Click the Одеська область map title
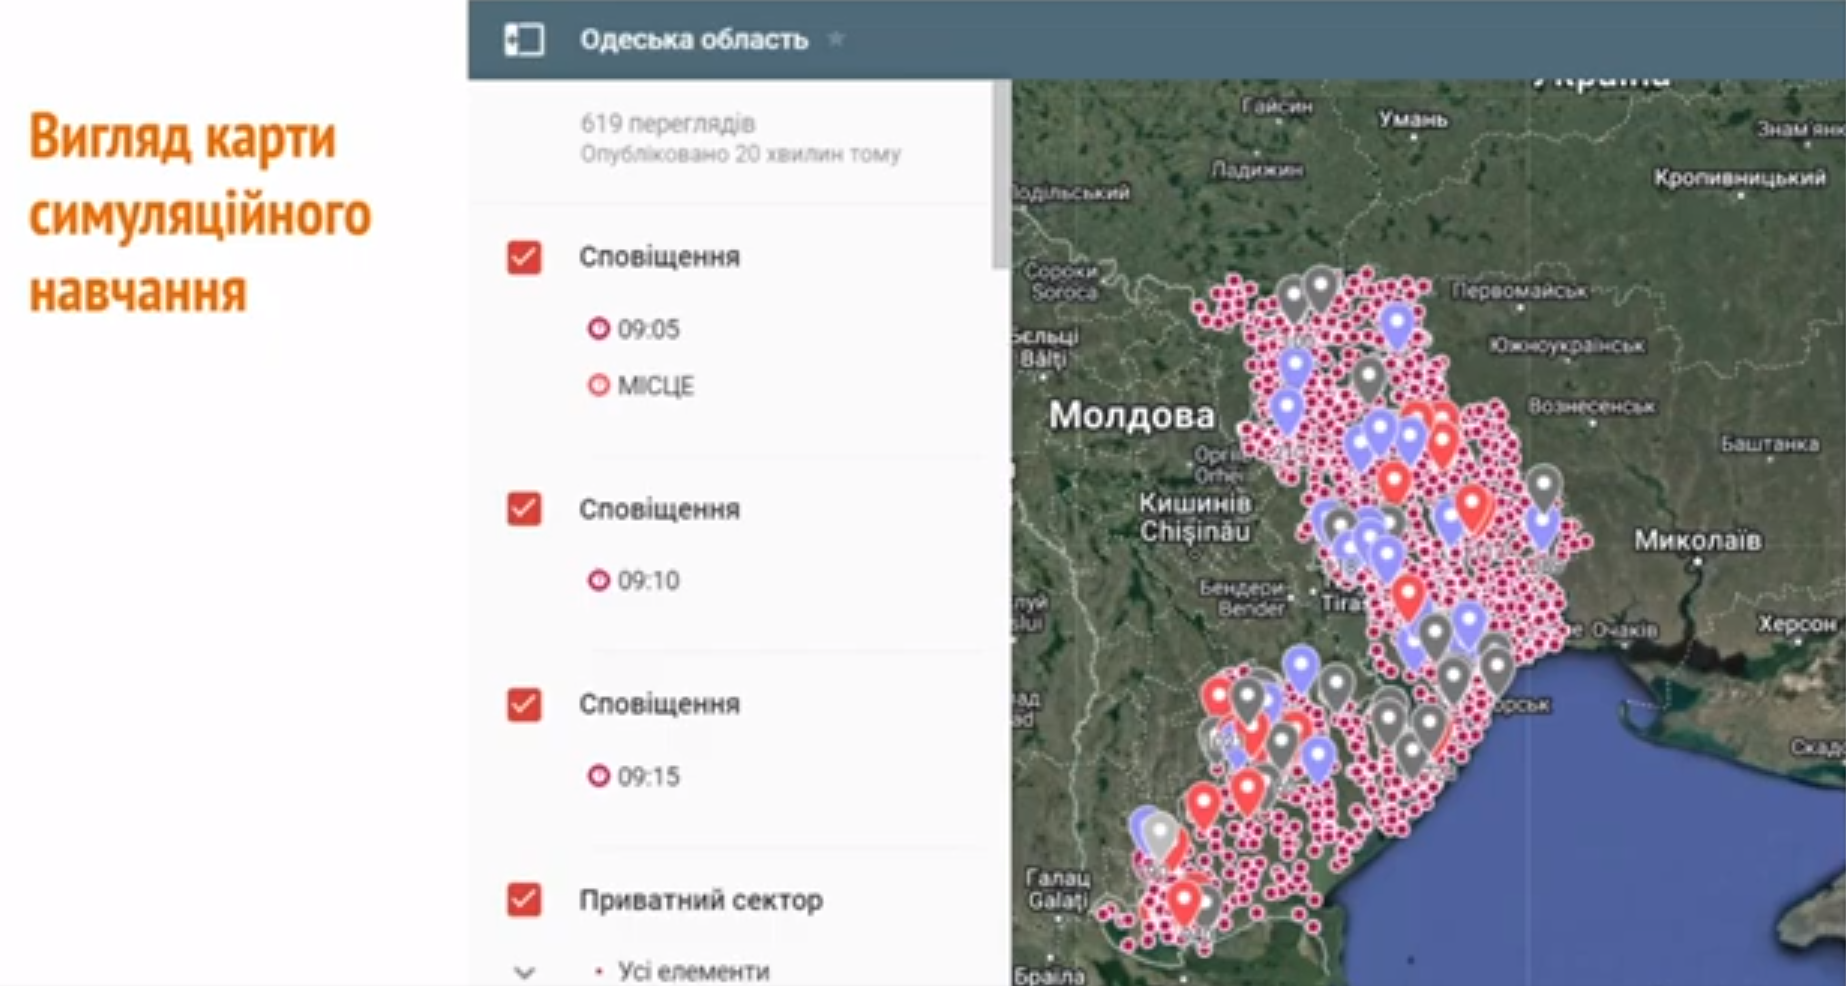Image resolution: width=1846 pixels, height=986 pixels. tap(693, 40)
